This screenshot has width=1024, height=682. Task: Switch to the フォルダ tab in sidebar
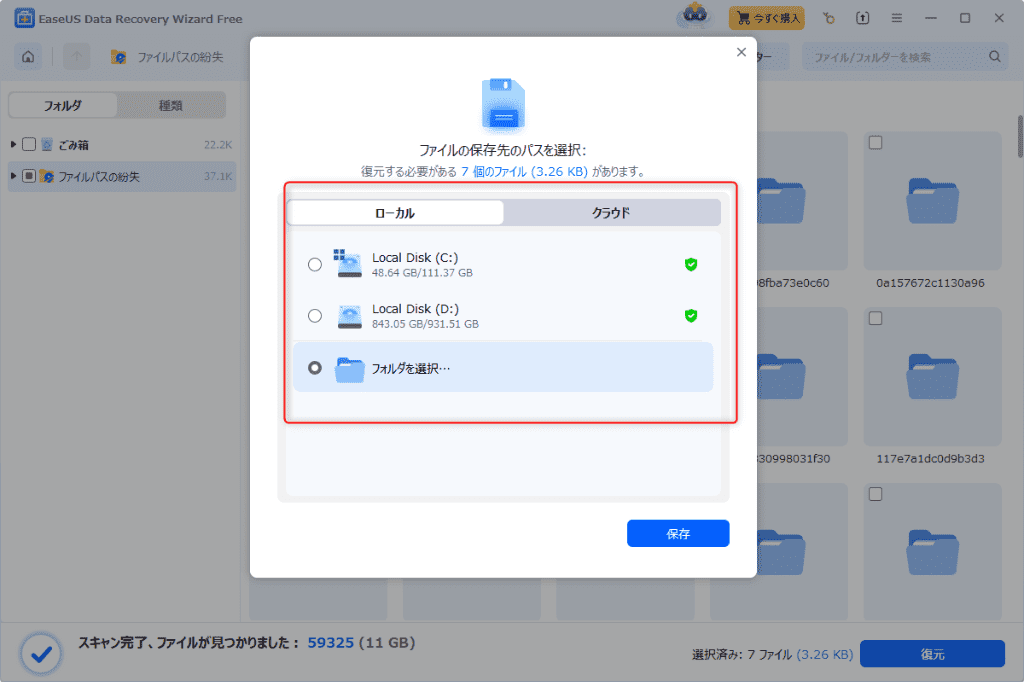pyautogui.click(x=63, y=105)
